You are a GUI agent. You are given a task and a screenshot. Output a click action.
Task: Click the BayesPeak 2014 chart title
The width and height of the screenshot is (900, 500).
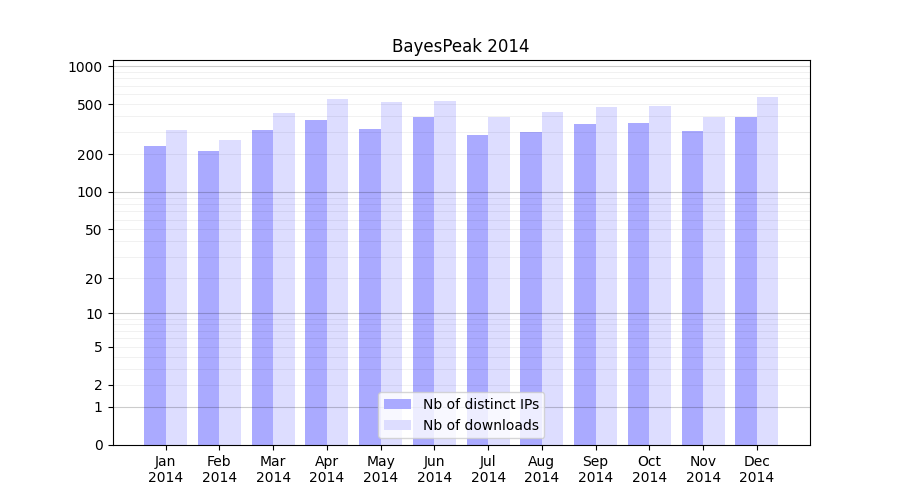coord(460,46)
